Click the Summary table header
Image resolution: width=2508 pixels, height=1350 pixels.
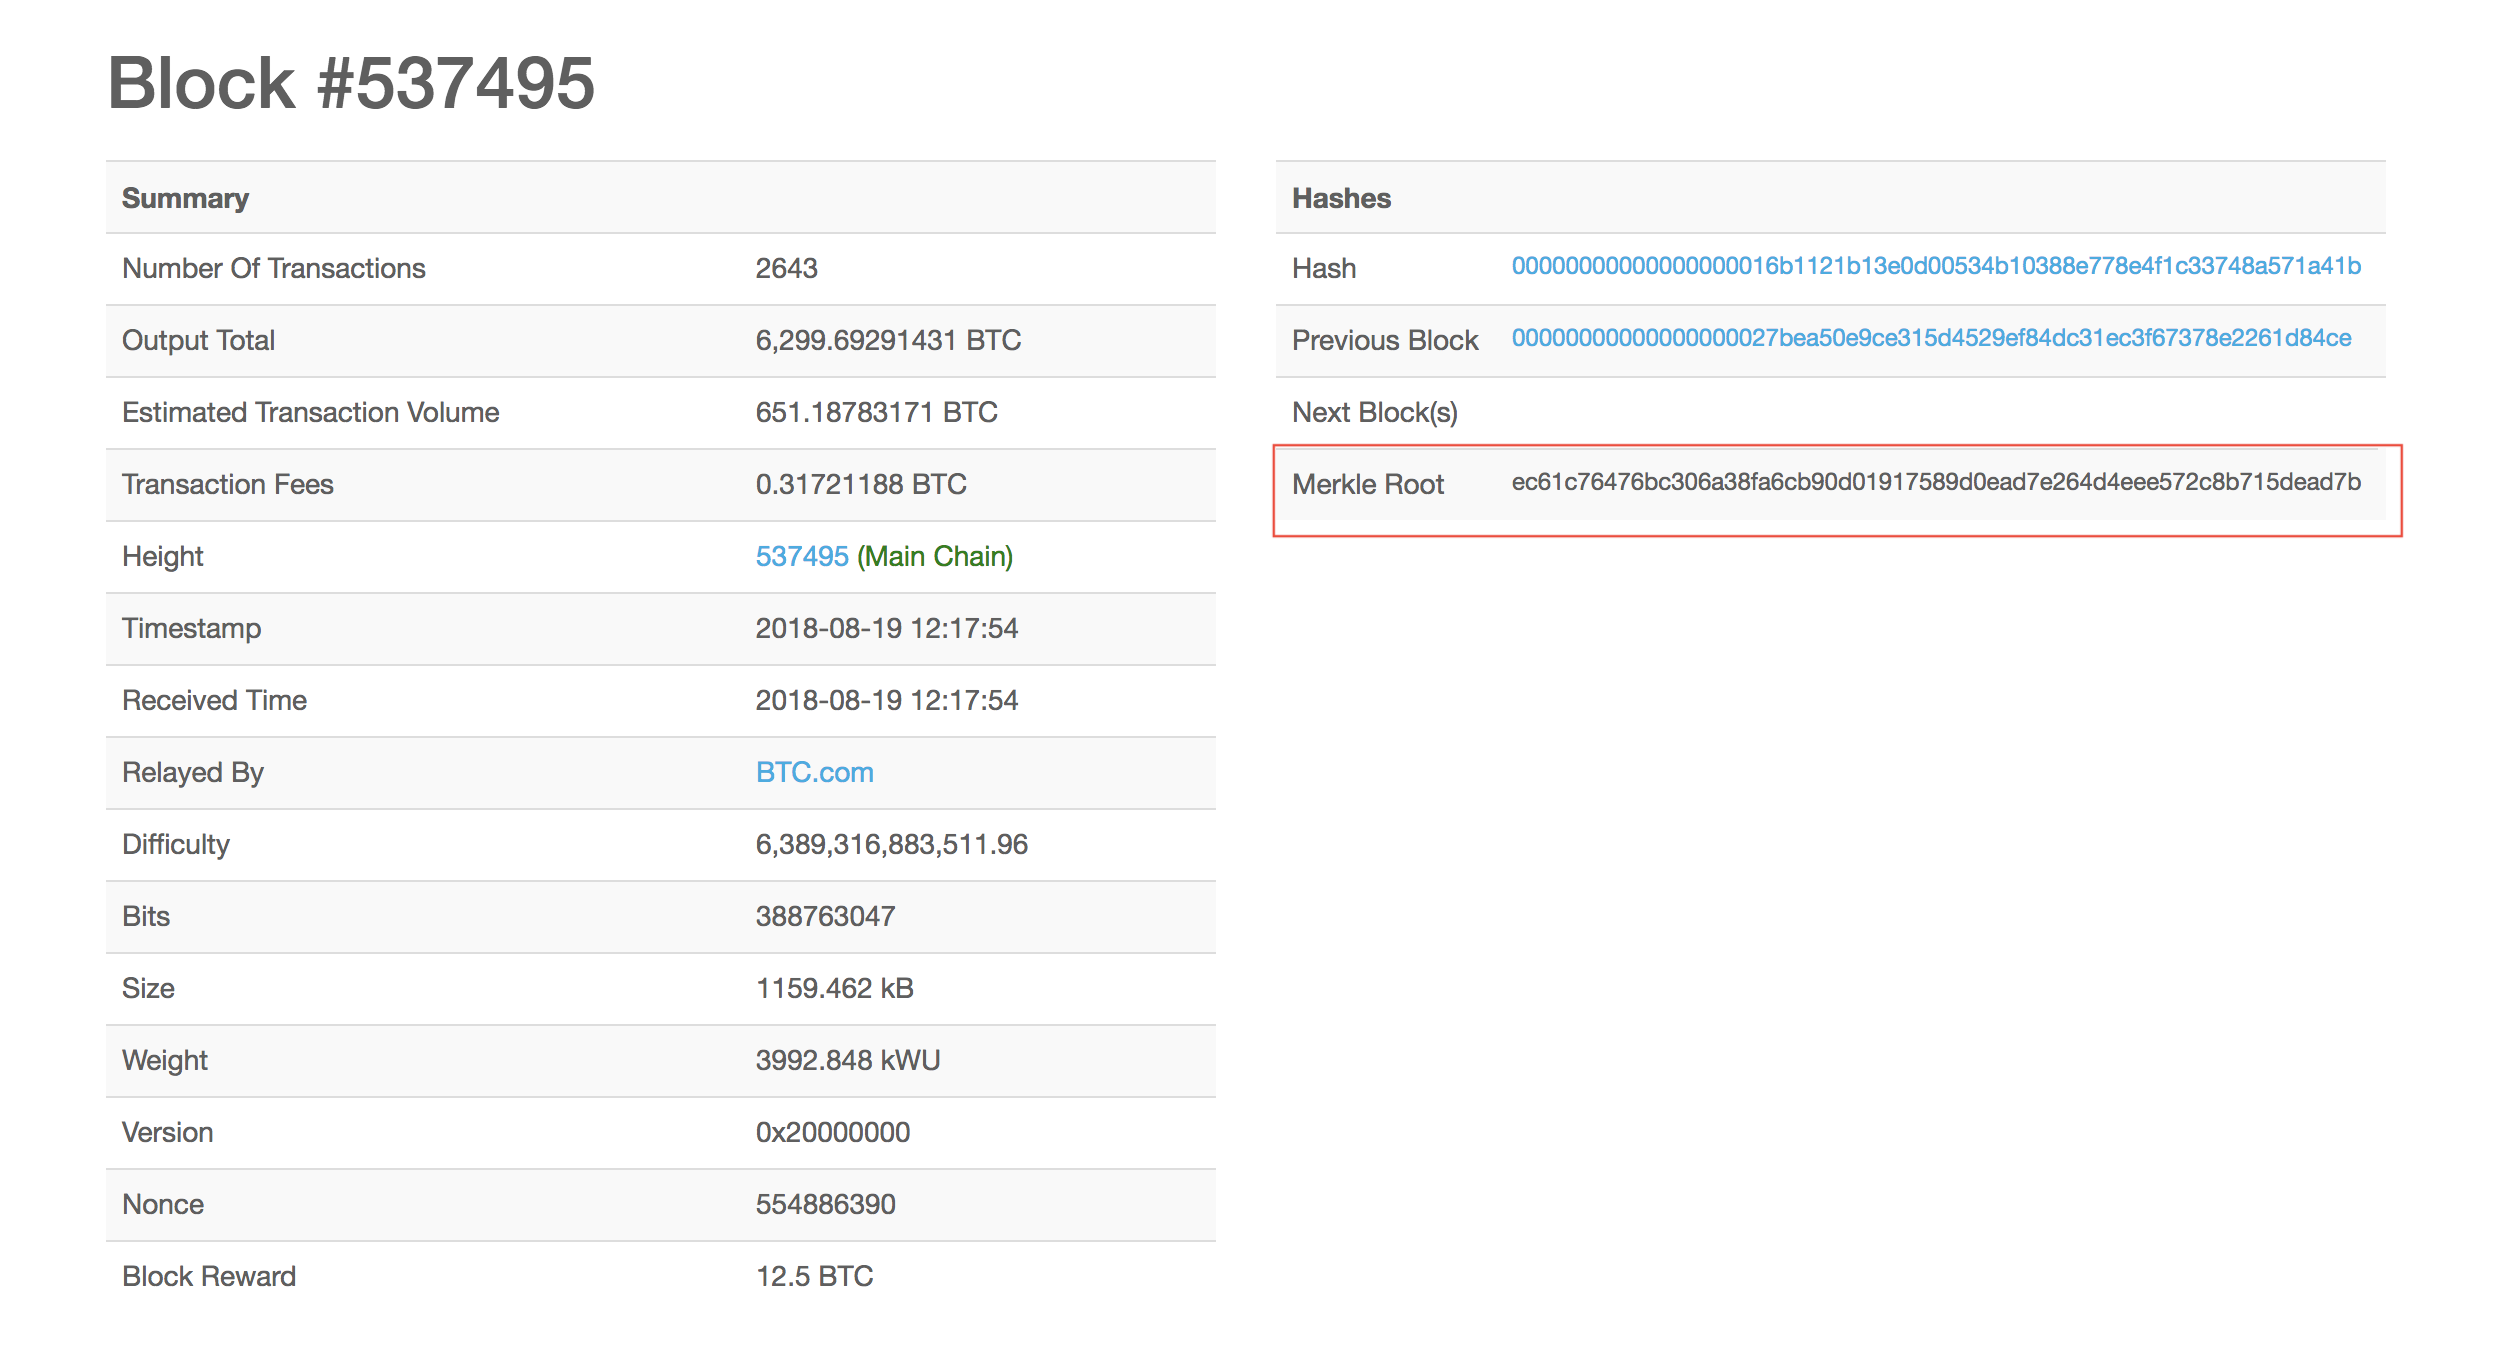pyautogui.click(x=185, y=198)
